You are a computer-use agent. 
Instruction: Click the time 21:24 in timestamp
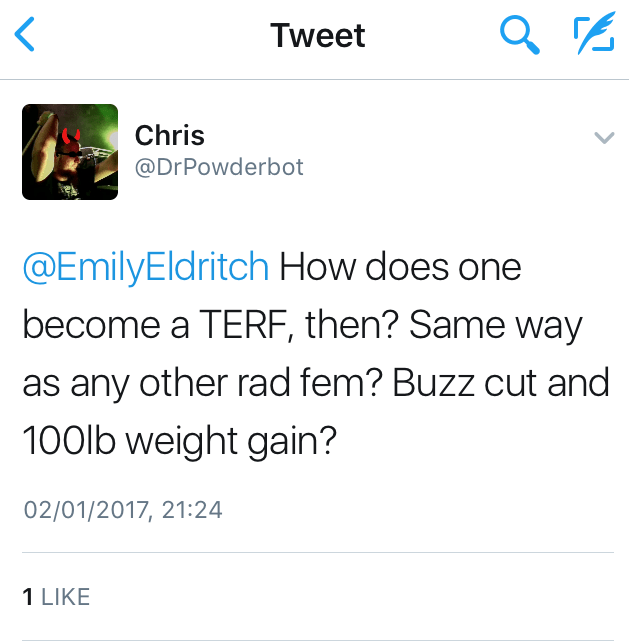tap(192, 510)
